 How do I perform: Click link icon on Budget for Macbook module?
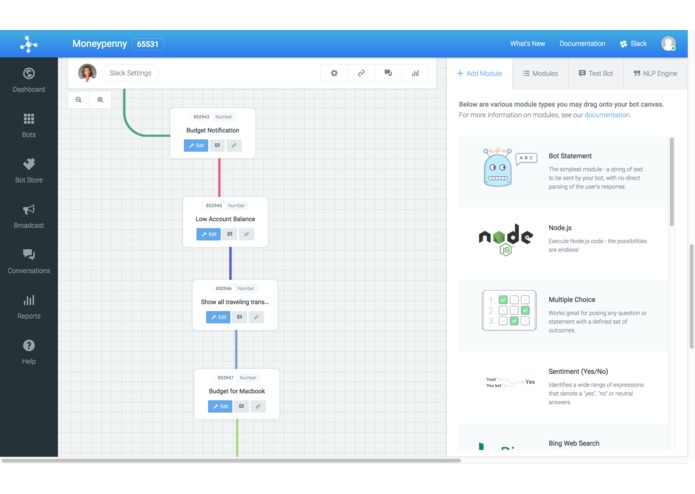click(x=258, y=406)
